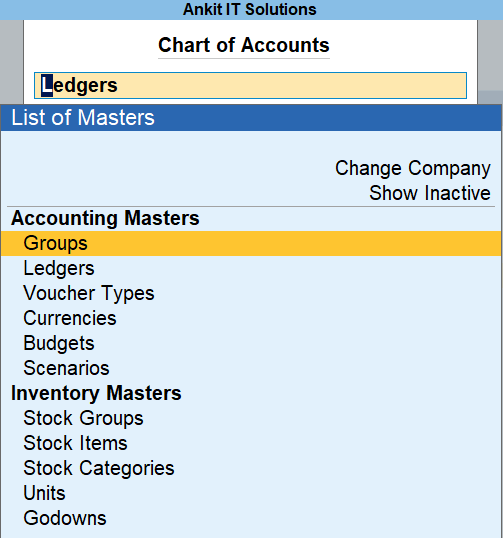Click the Ankit IT Solutions title bar
Image resolution: width=503 pixels, height=538 pixels.
(x=252, y=10)
